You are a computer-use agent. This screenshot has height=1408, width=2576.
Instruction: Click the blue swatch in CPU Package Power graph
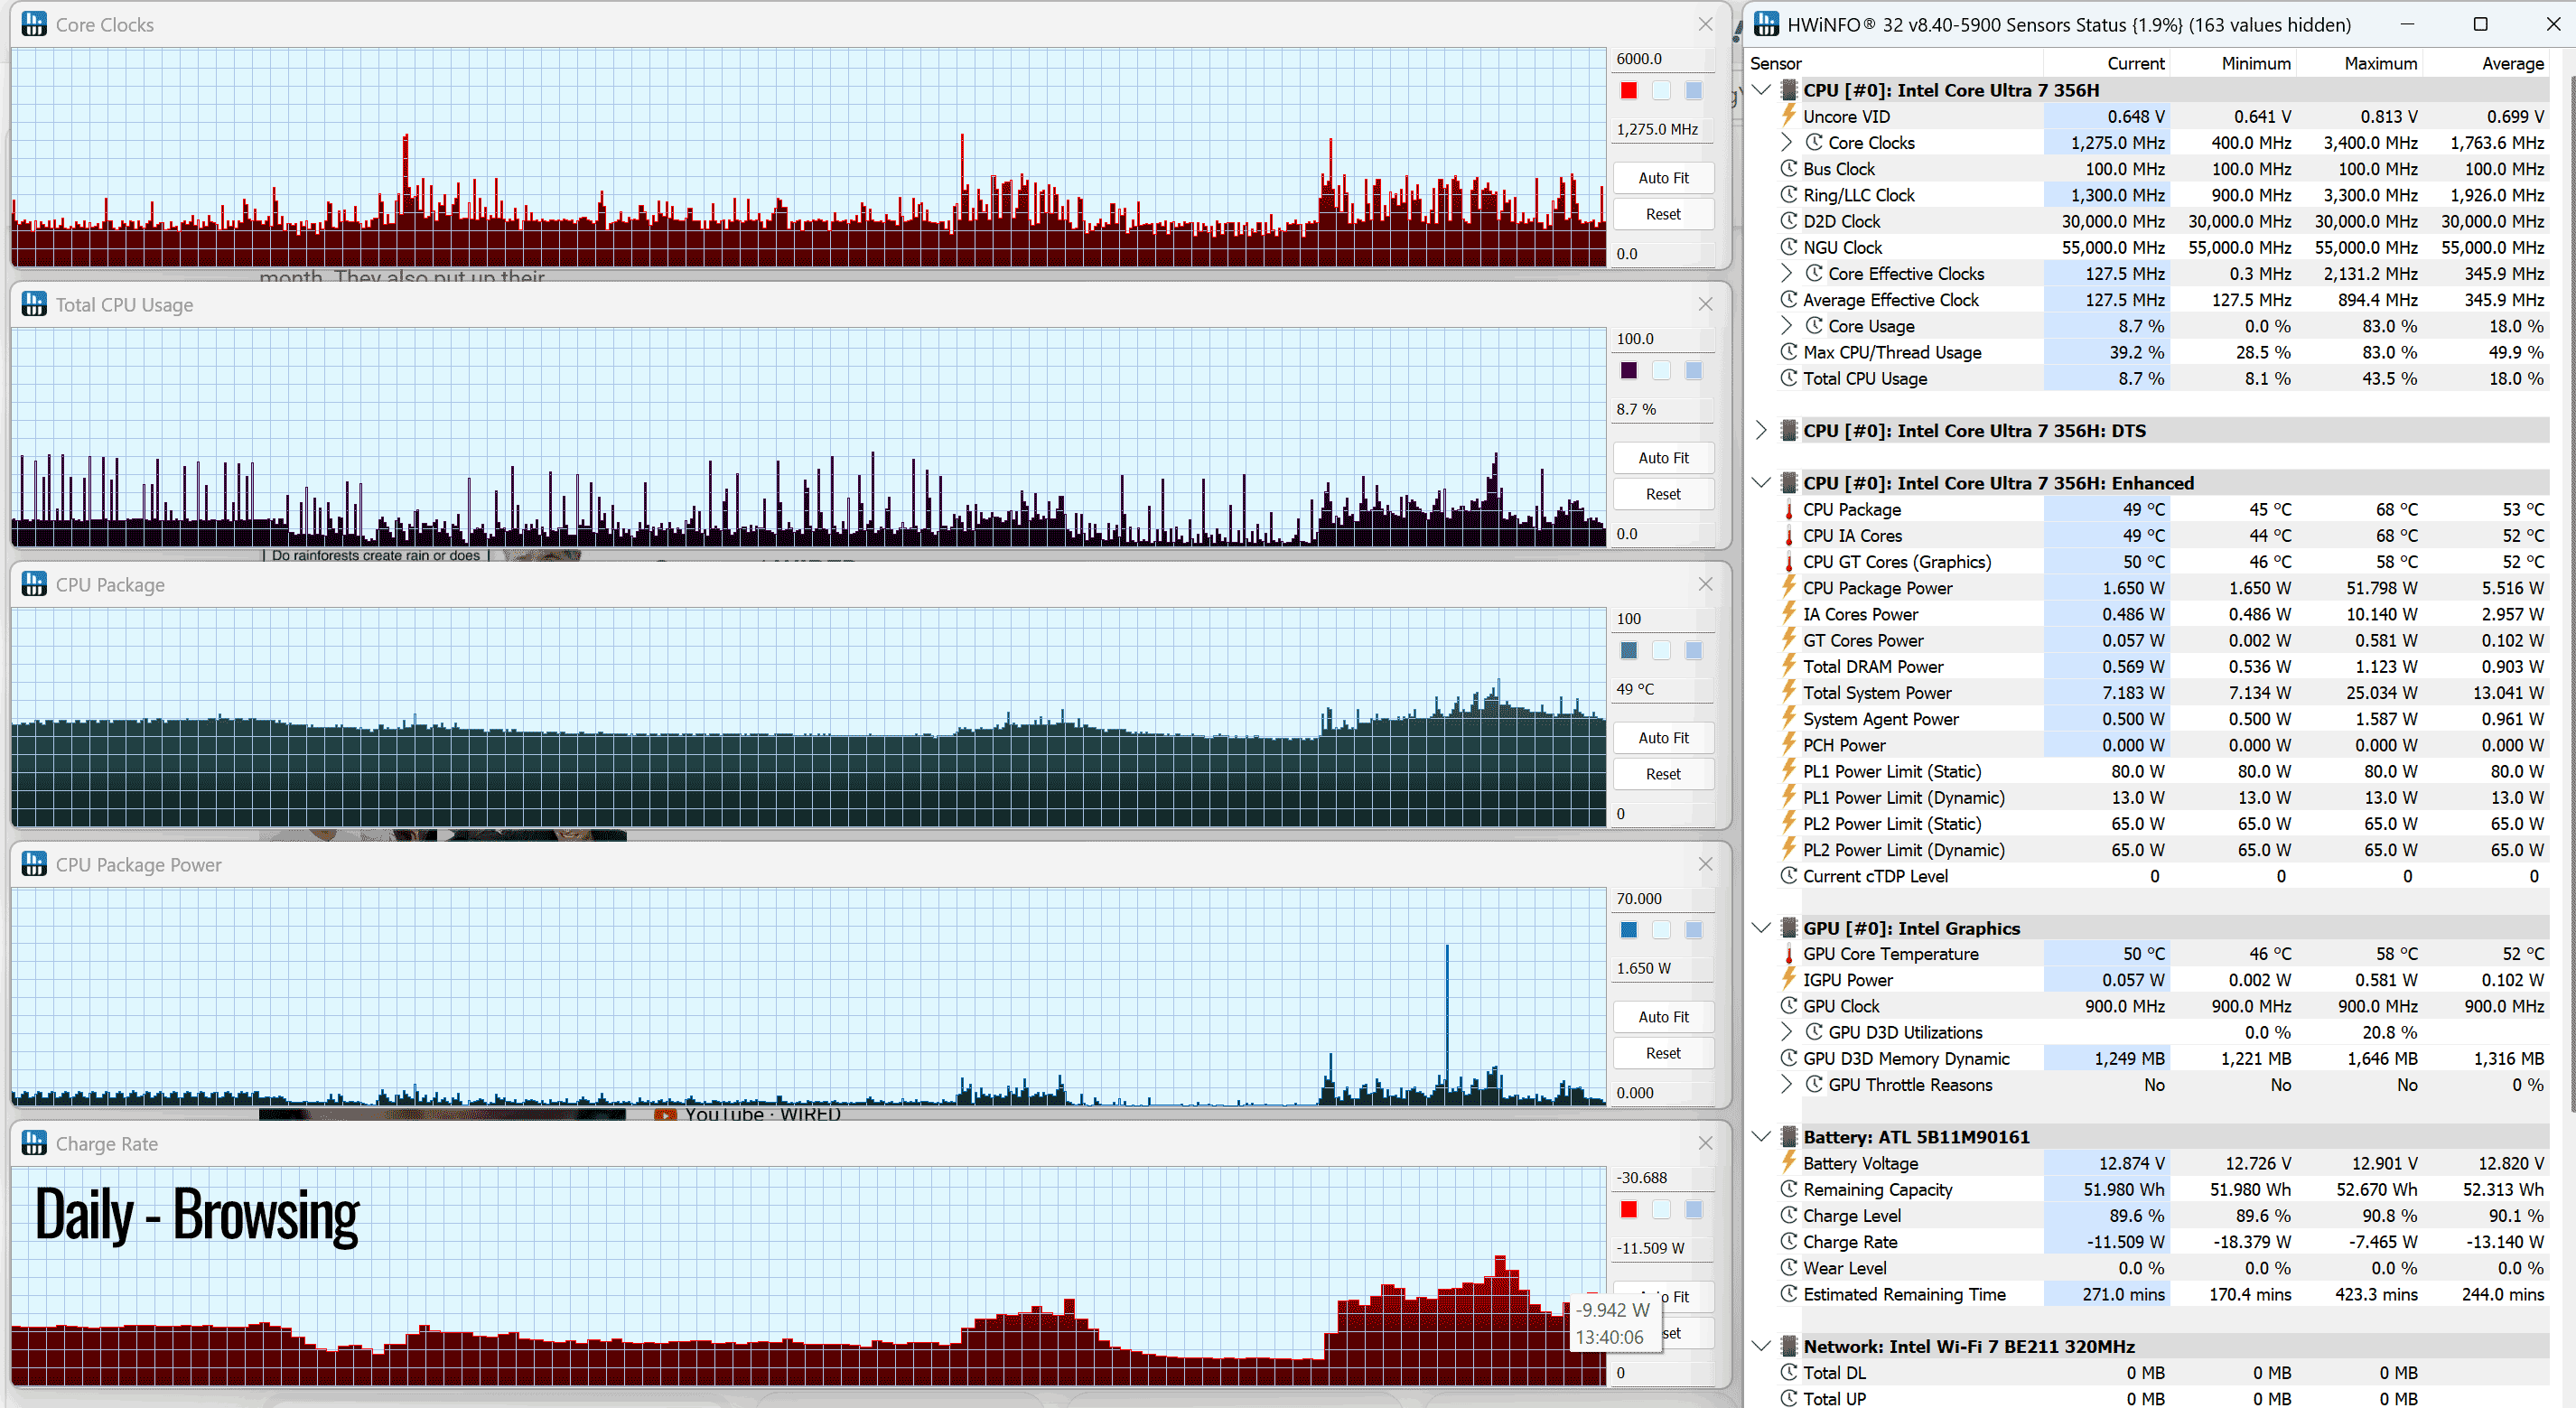[1629, 930]
